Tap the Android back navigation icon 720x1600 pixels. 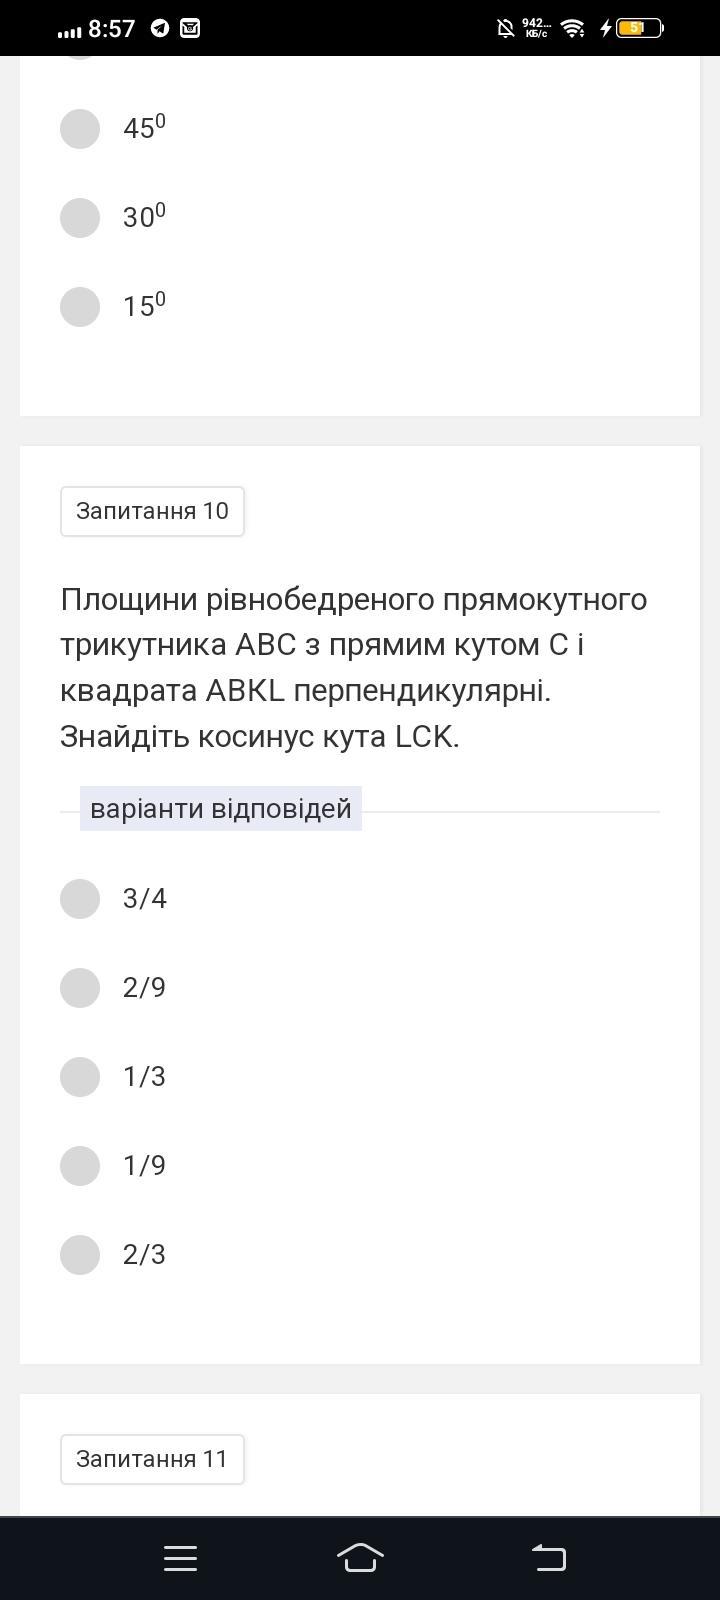pos(548,1558)
